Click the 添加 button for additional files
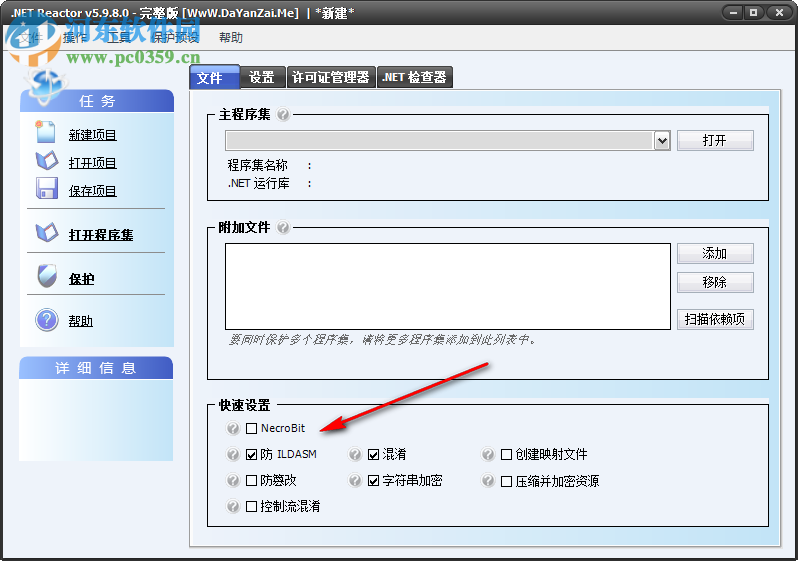 (715, 254)
